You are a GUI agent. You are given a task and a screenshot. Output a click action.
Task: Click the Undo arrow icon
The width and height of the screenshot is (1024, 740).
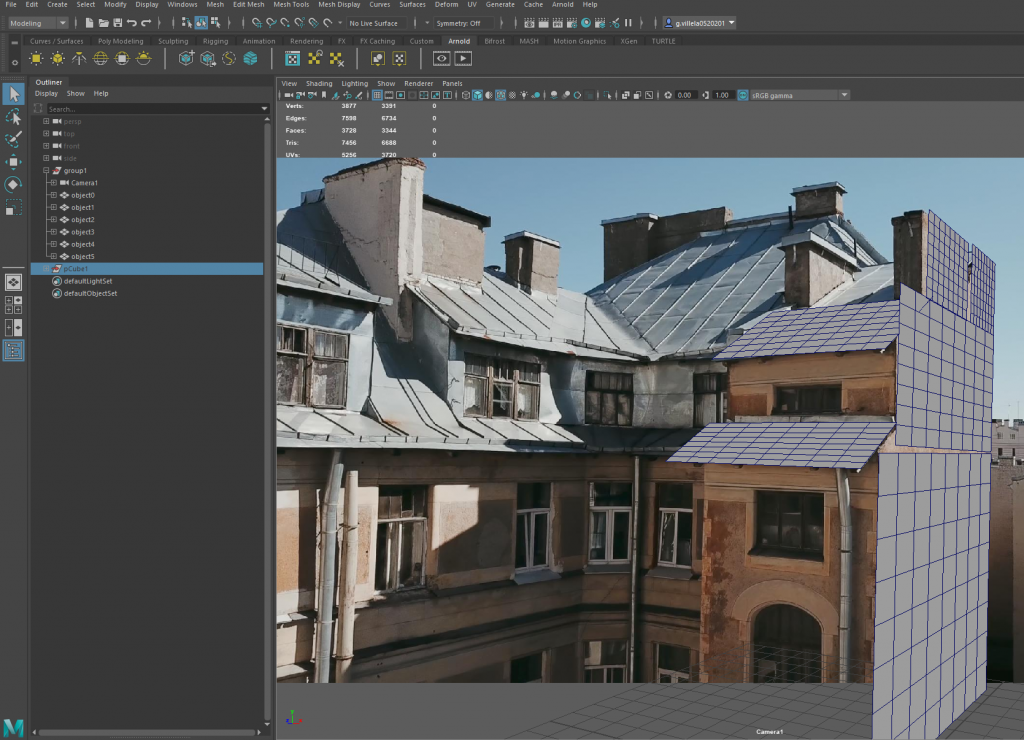point(132,22)
